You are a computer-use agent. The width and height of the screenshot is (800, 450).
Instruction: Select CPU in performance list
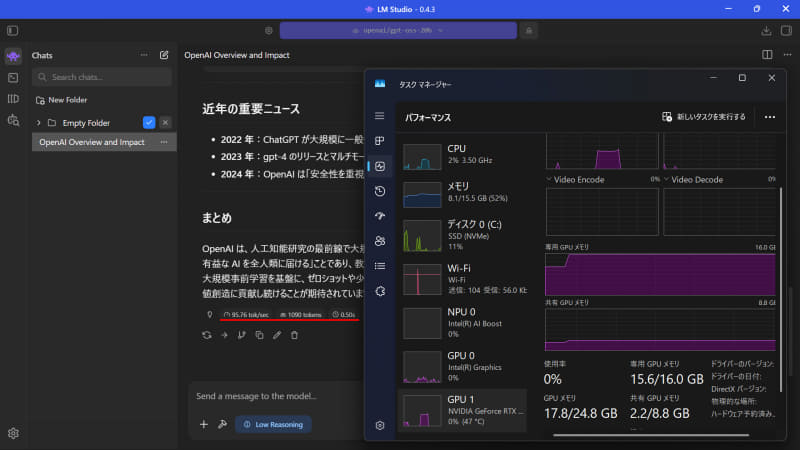[464, 156]
